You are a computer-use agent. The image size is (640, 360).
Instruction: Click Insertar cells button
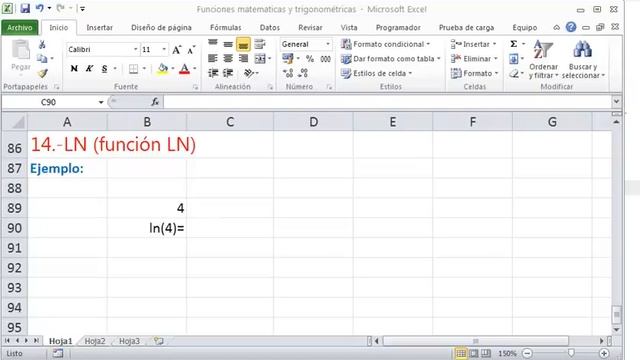(473, 44)
